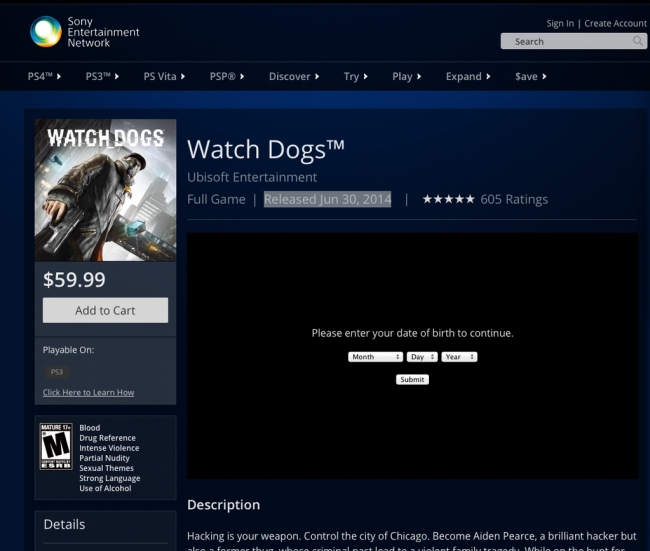Image resolution: width=650 pixels, height=551 pixels.
Task: Click the five-star rating icons
Action: pos(448,199)
